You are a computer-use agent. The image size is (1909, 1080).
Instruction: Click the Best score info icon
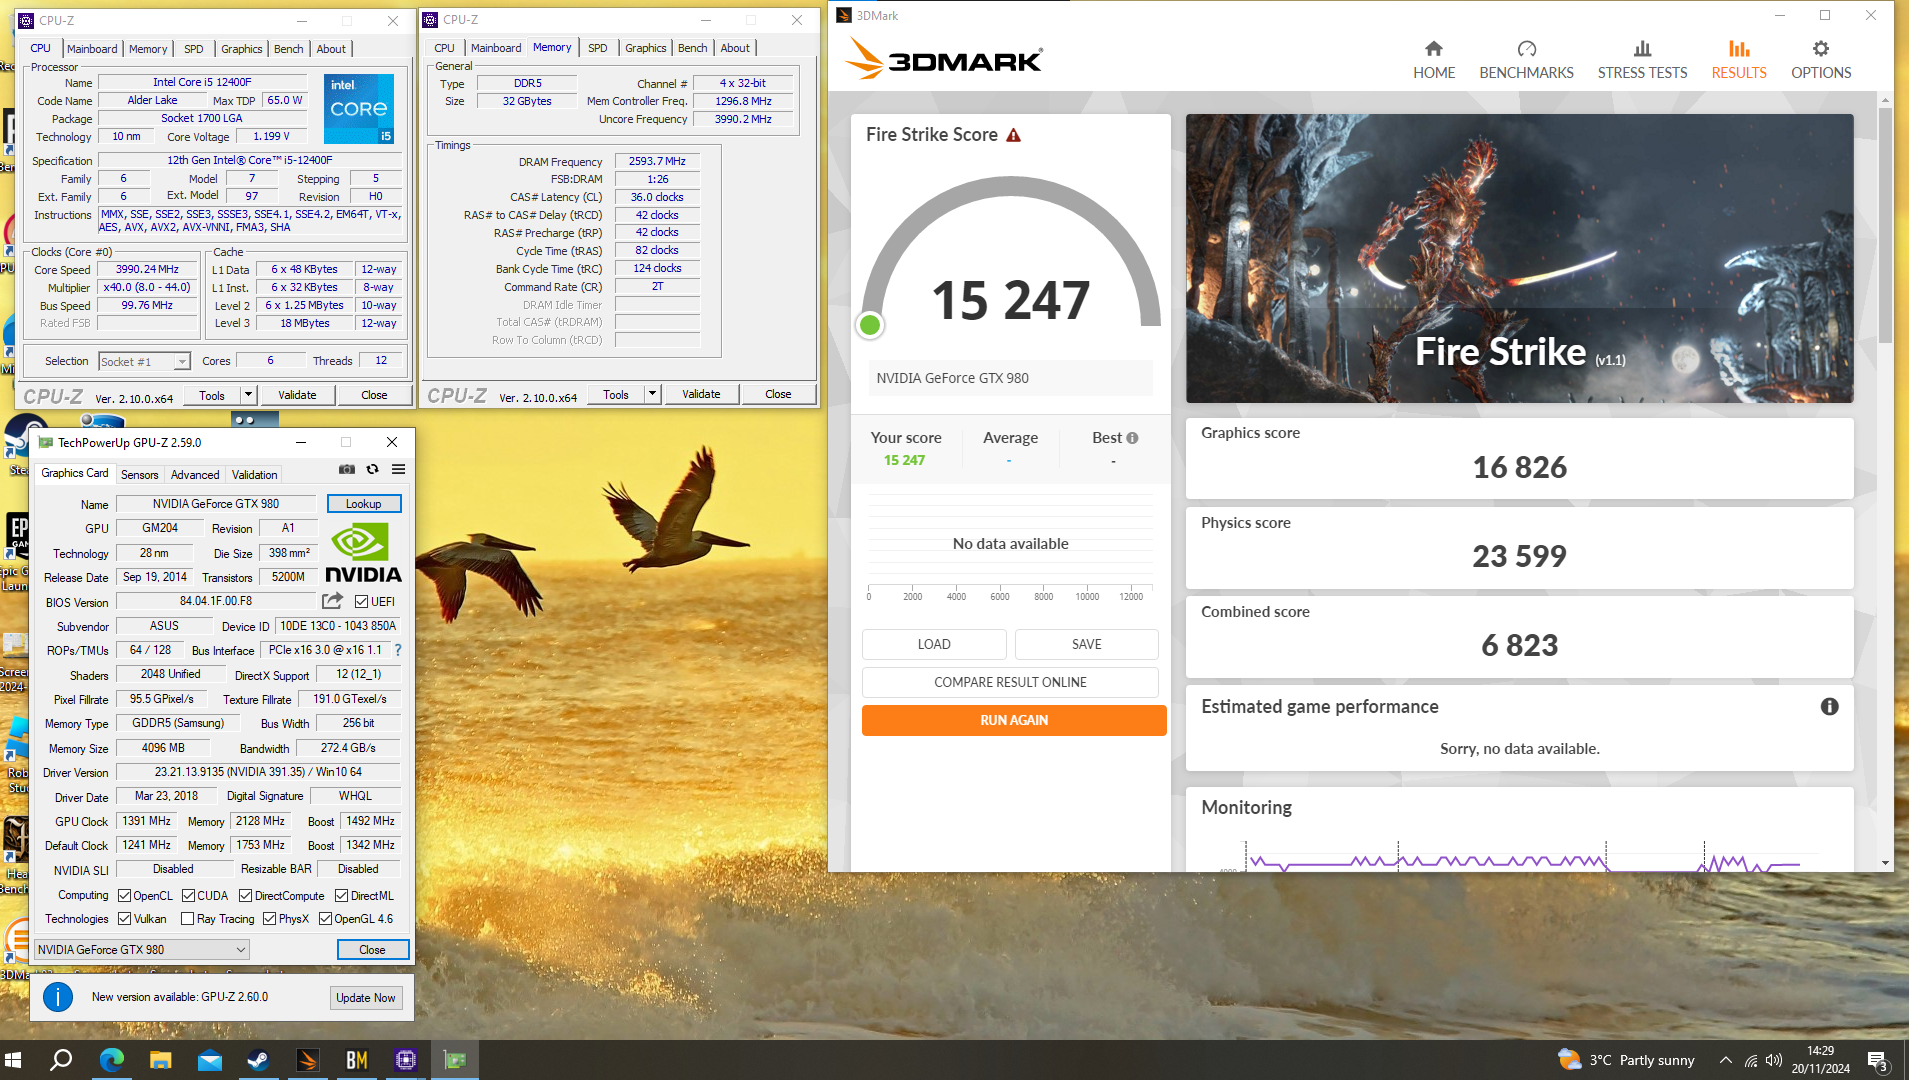pos(1132,438)
